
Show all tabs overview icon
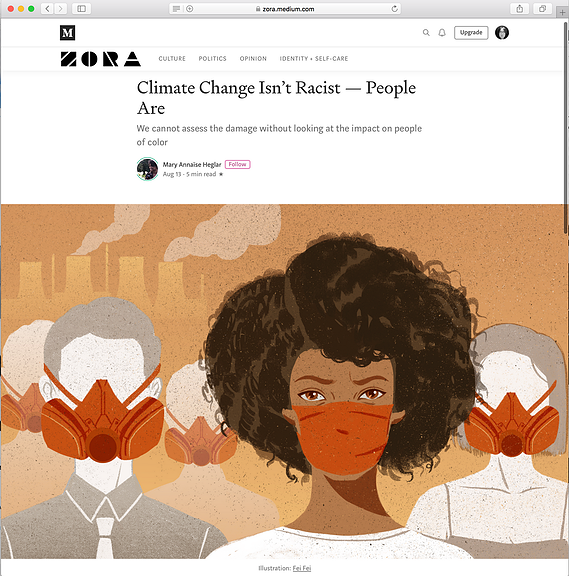[x=542, y=9]
